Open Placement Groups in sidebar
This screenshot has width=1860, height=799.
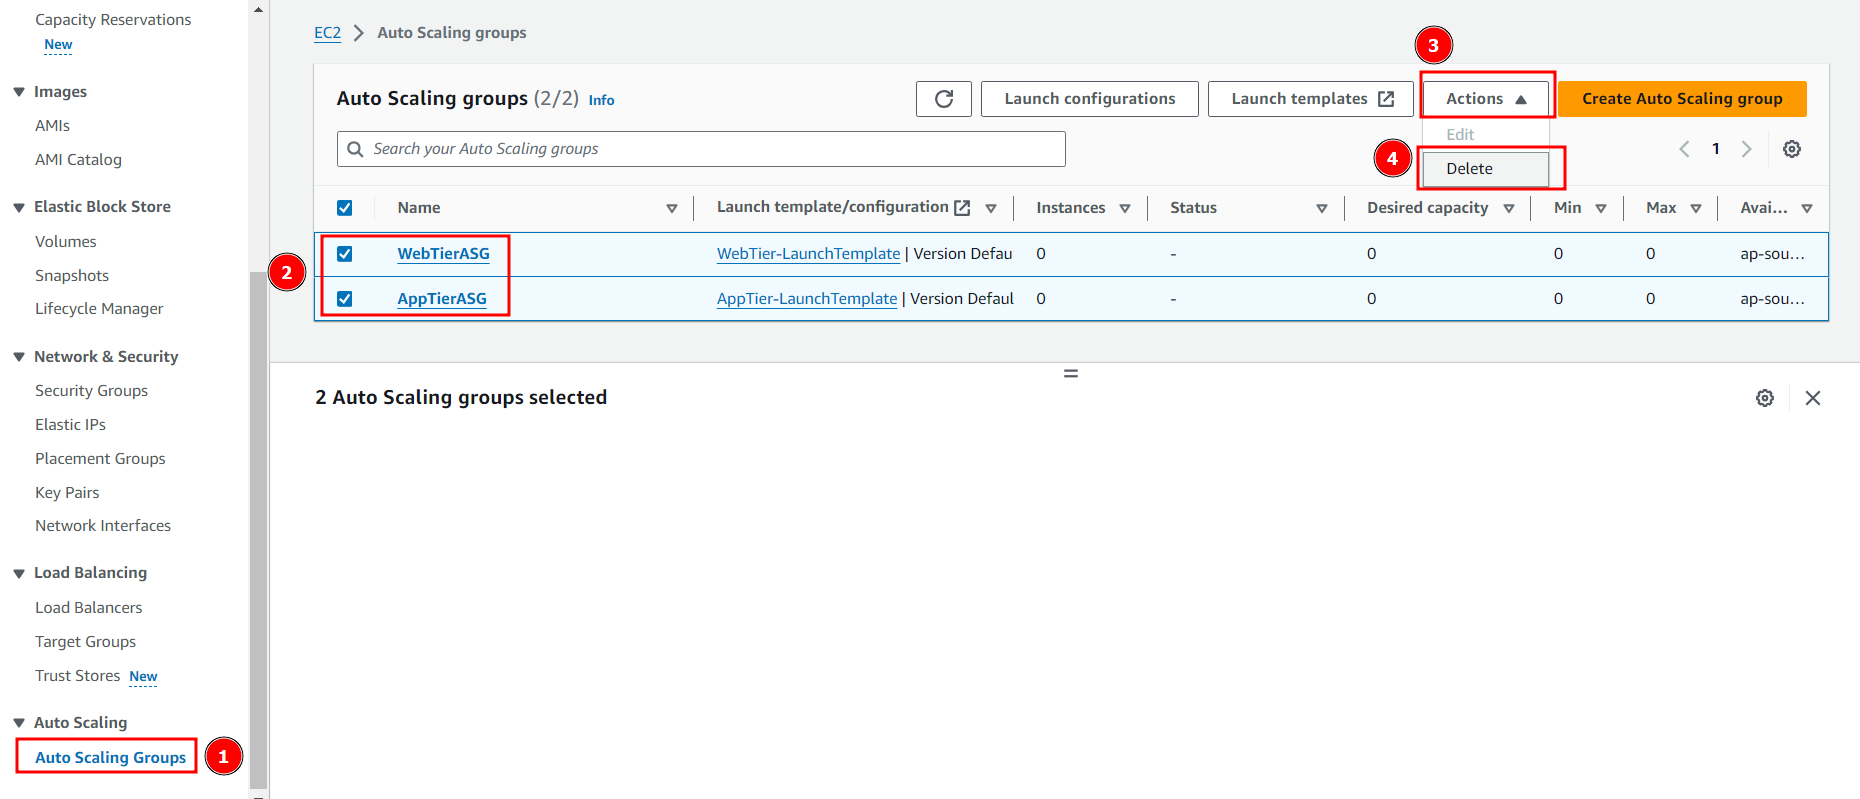pos(100,459)
